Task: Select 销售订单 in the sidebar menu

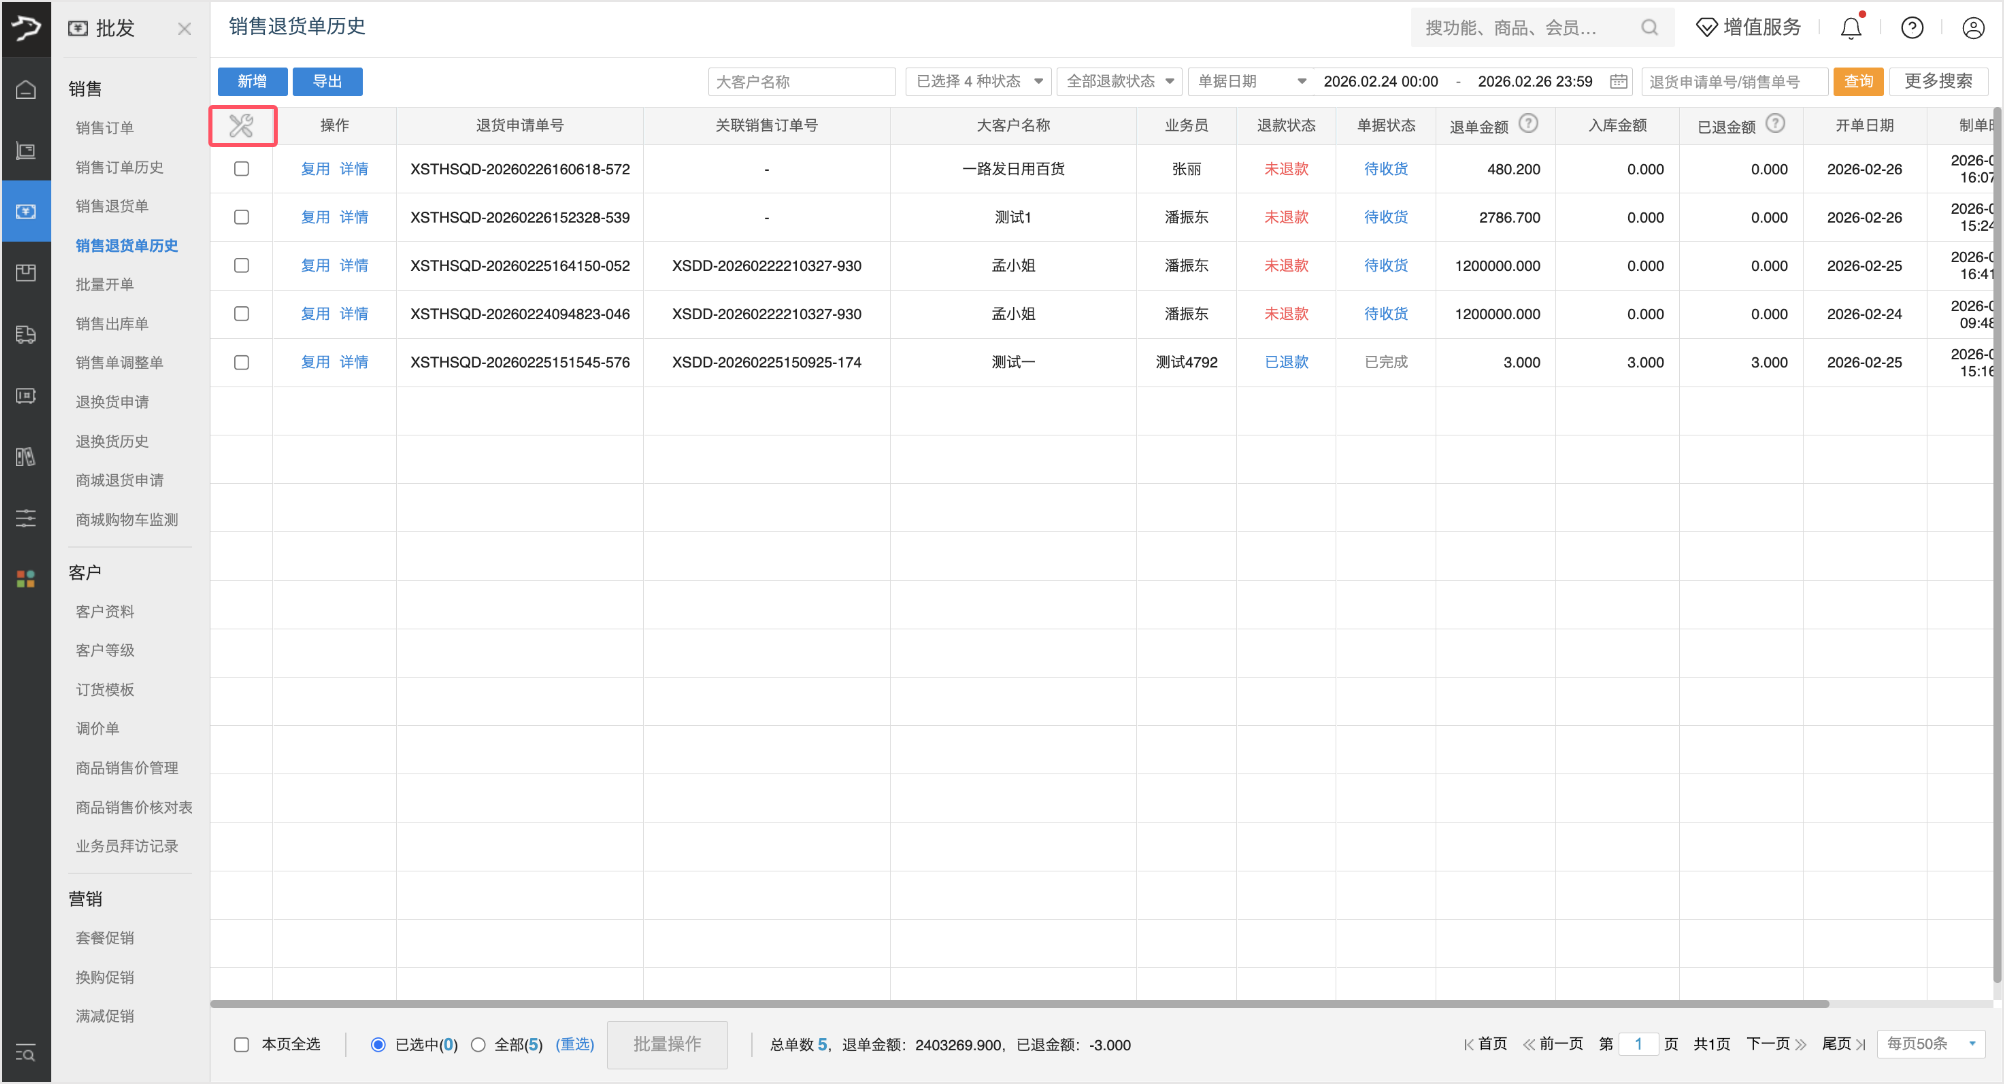Action: [105, 127]
